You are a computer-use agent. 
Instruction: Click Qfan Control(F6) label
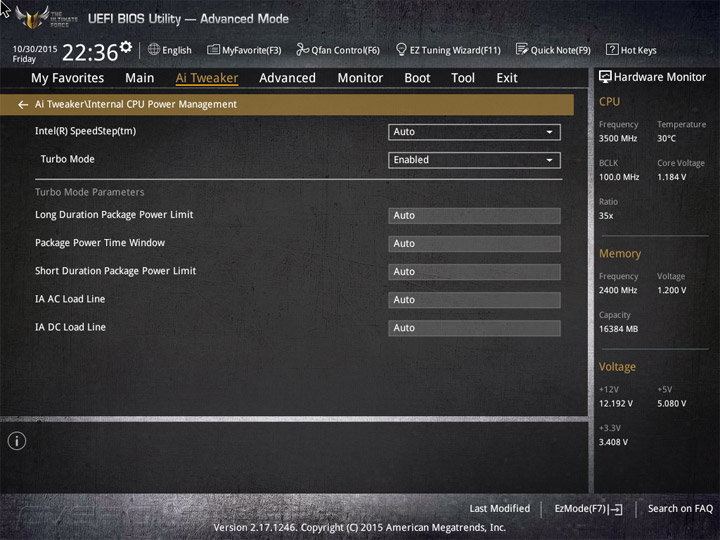(345, 50)
